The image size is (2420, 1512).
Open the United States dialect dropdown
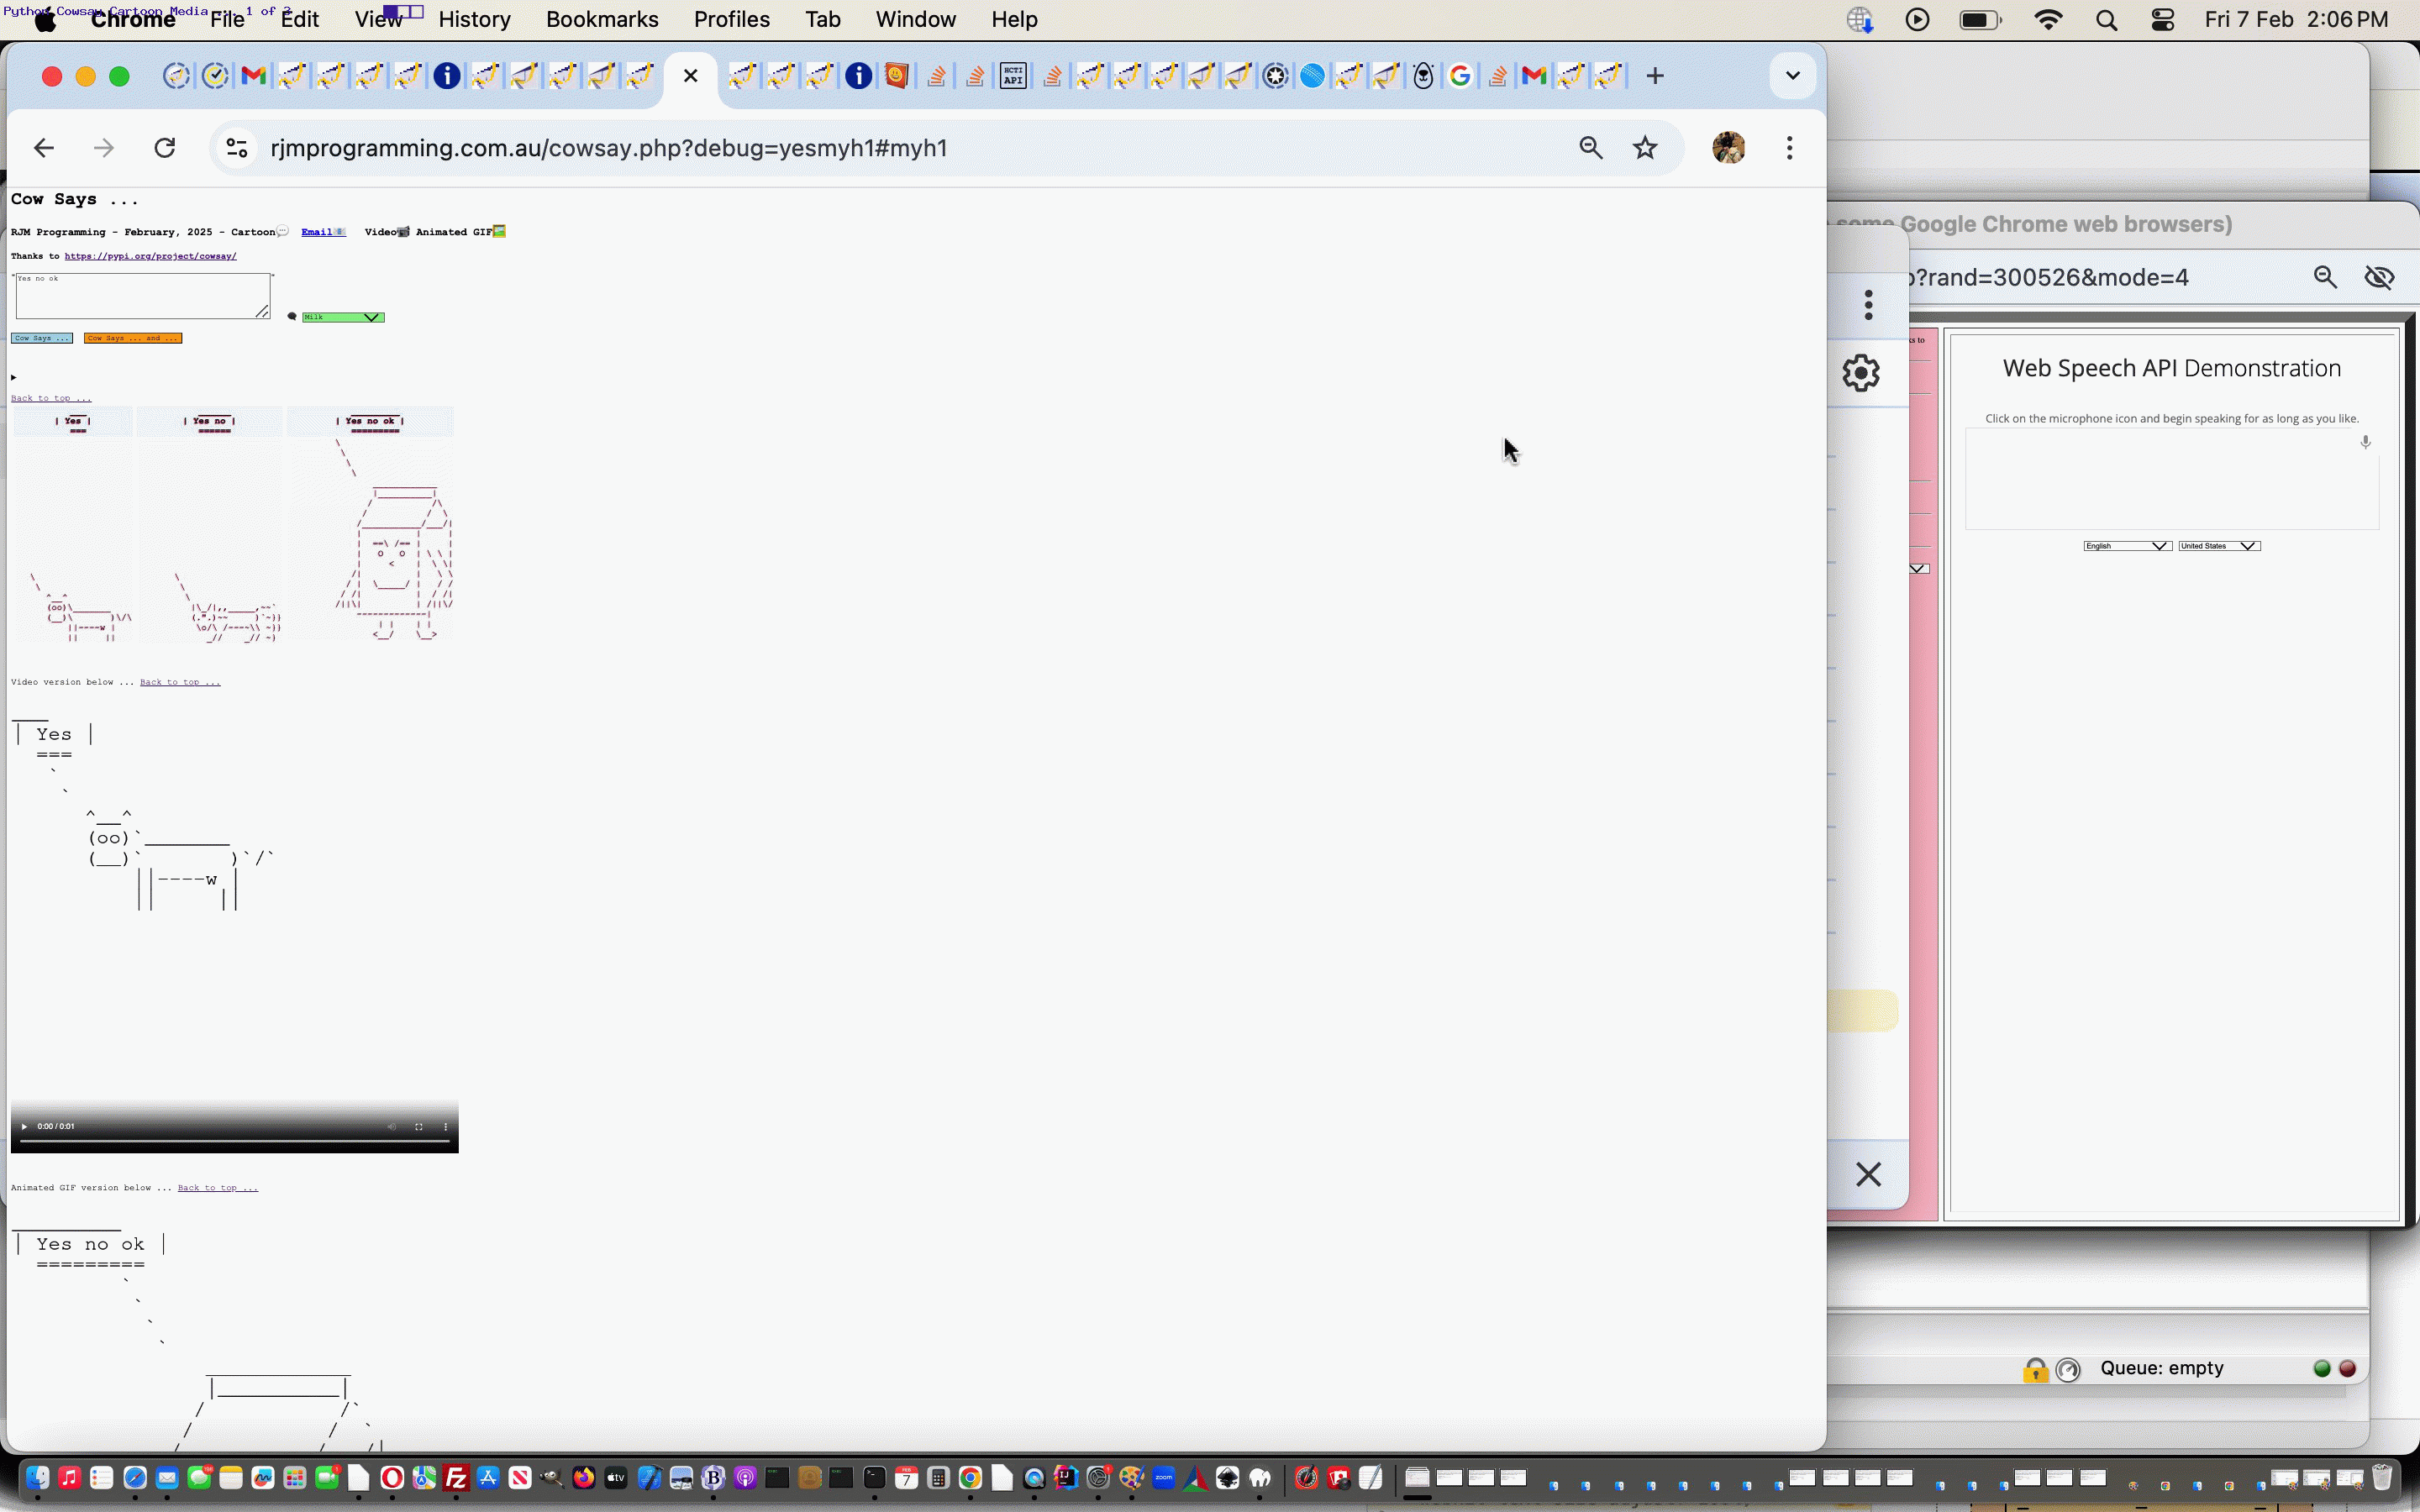tap(2219, 546)
